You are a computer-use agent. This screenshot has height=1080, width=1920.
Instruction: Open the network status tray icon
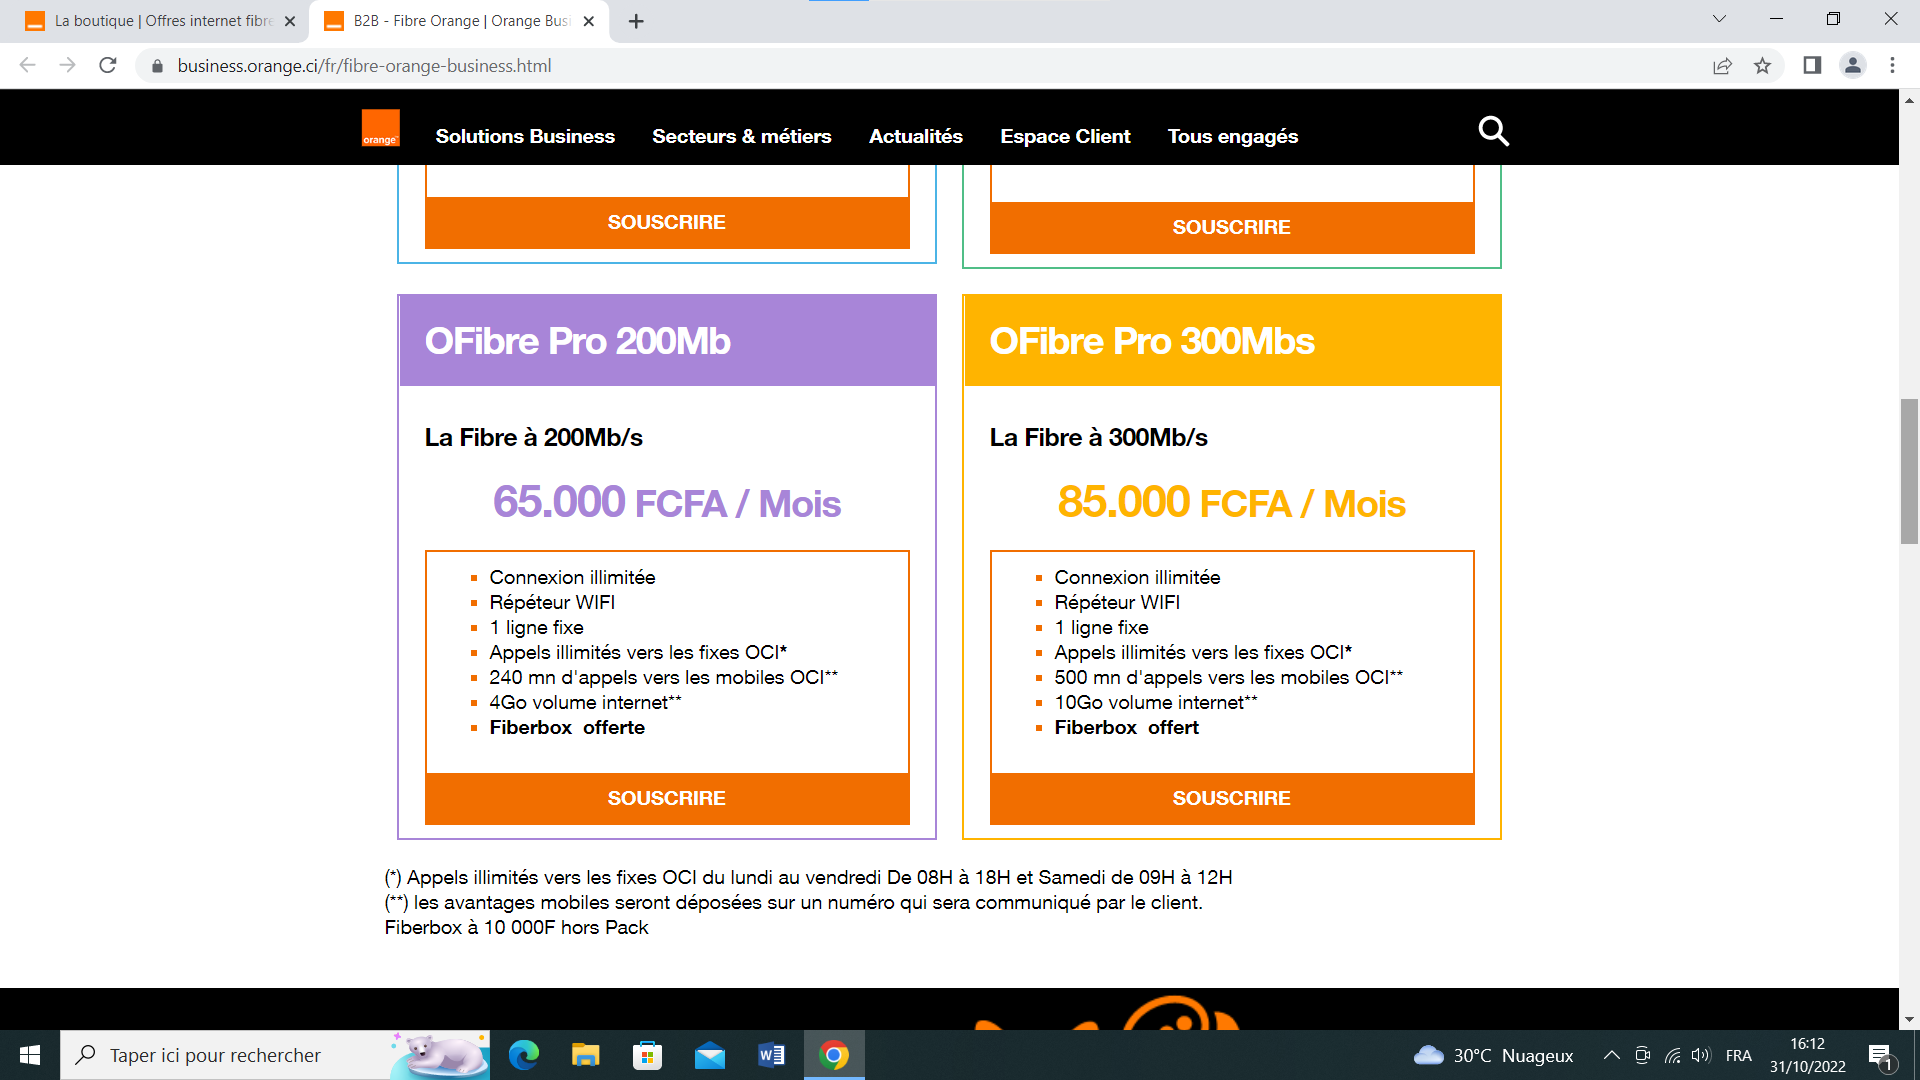point(1672,1055)
